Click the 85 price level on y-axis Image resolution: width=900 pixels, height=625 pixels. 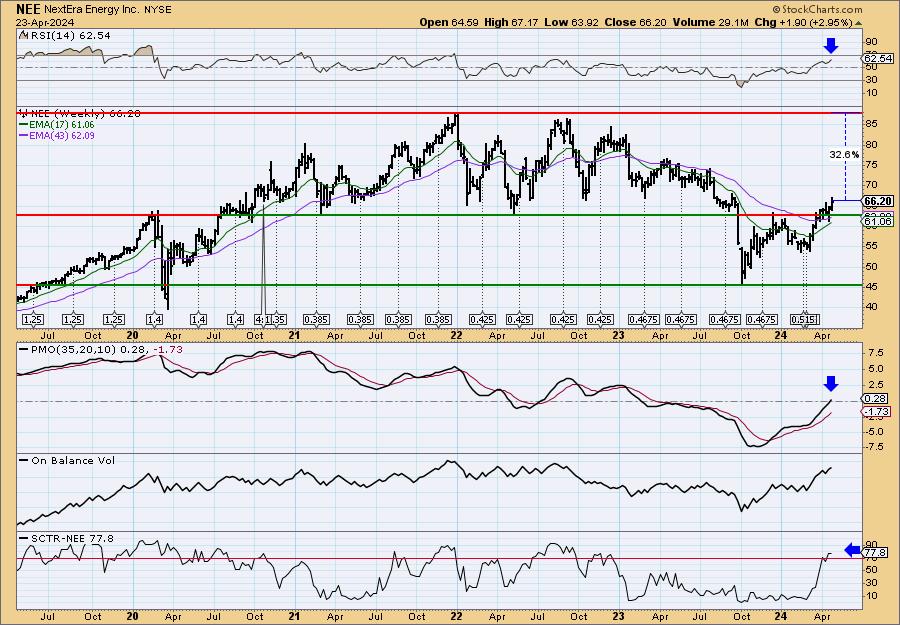point(871,124)
